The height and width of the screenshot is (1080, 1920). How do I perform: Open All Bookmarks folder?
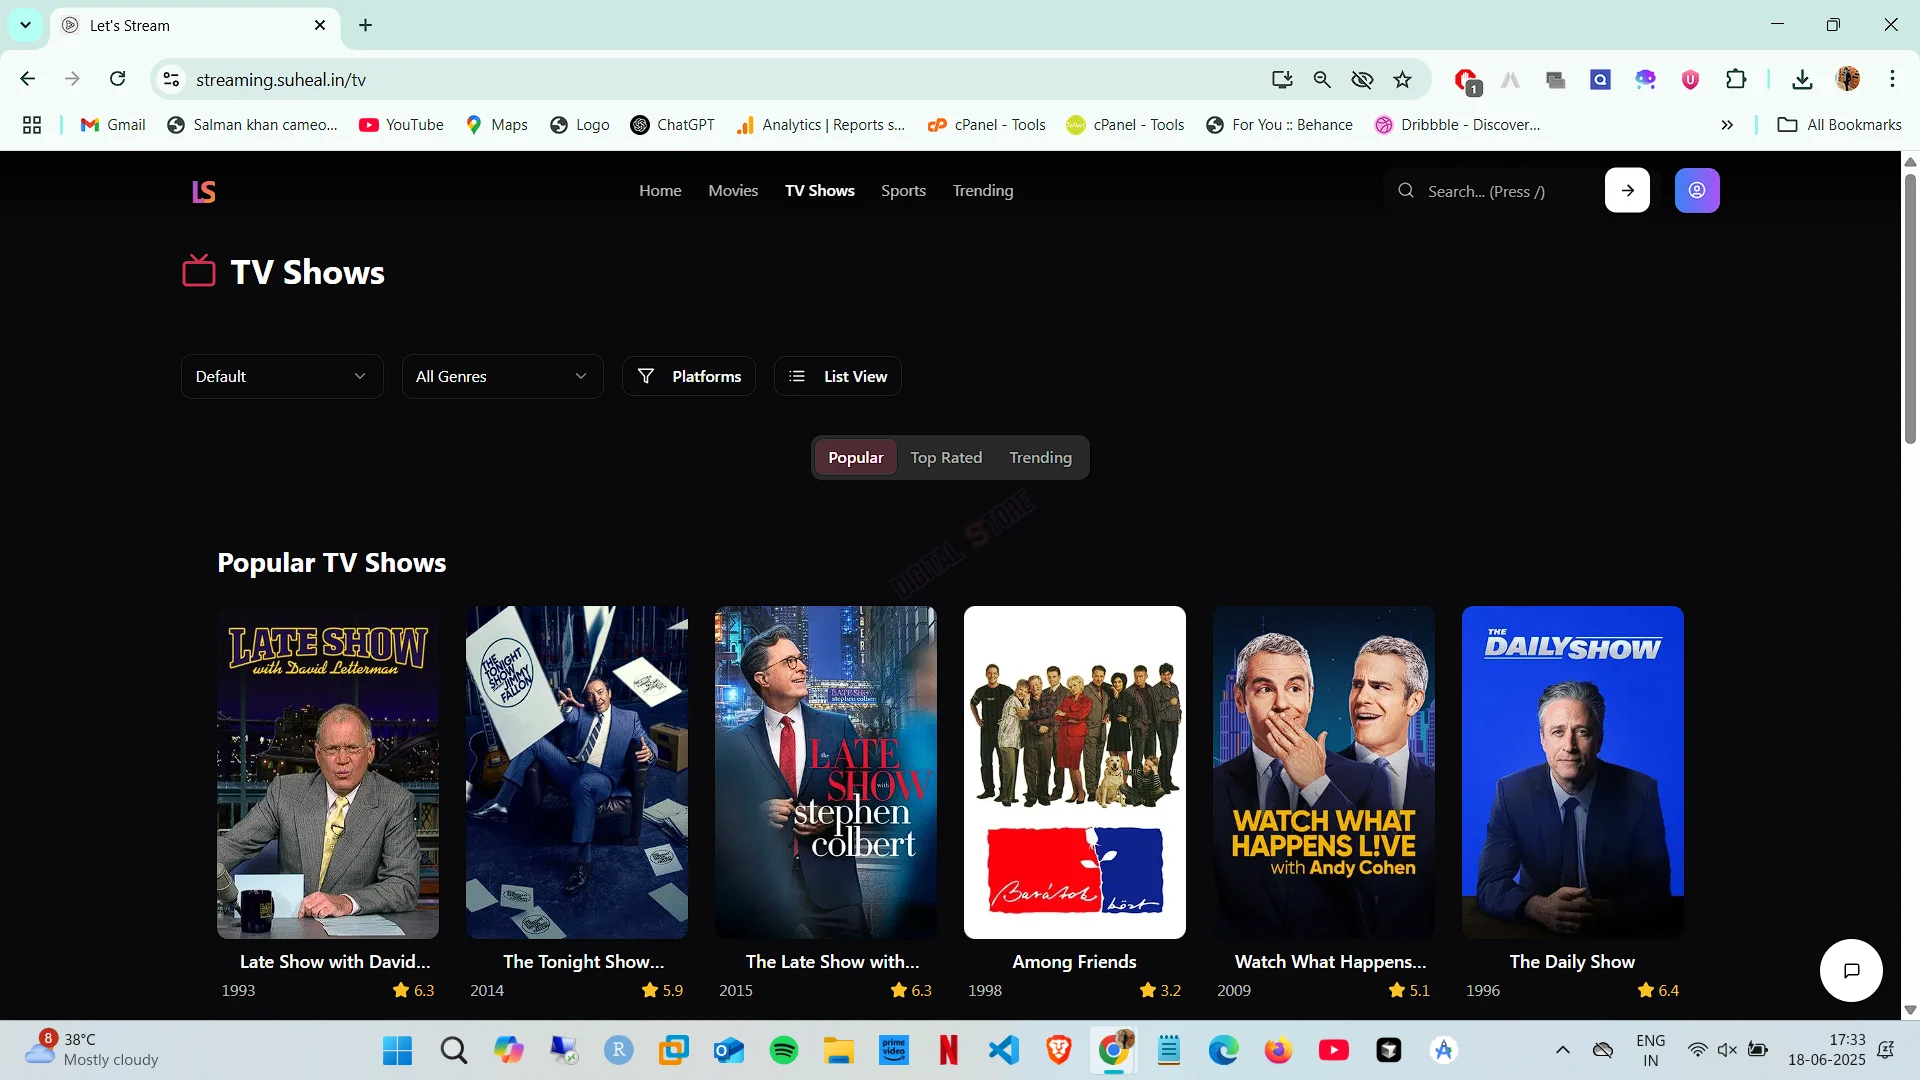(1839, 125)
